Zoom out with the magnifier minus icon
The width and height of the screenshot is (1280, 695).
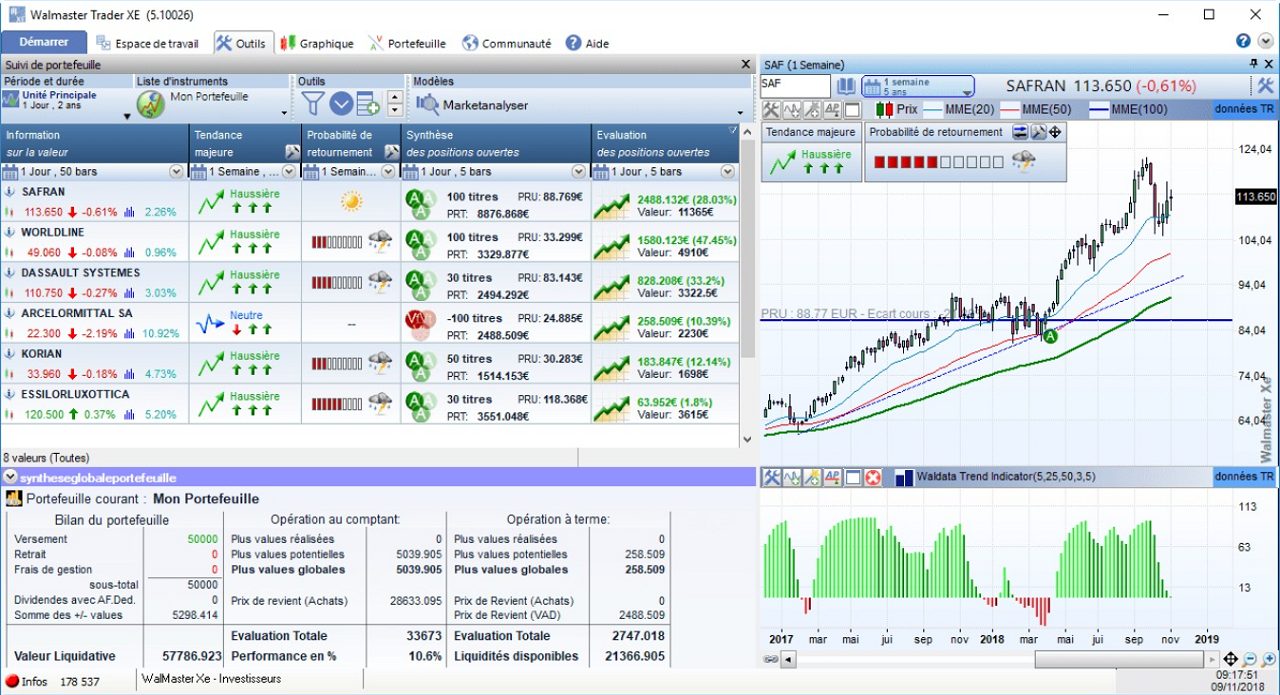pos(1249,659)
